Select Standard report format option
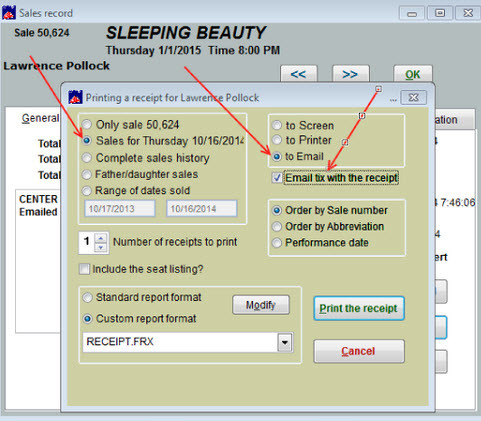Screen dimensions: 481x421 click(x=87, y=297)
